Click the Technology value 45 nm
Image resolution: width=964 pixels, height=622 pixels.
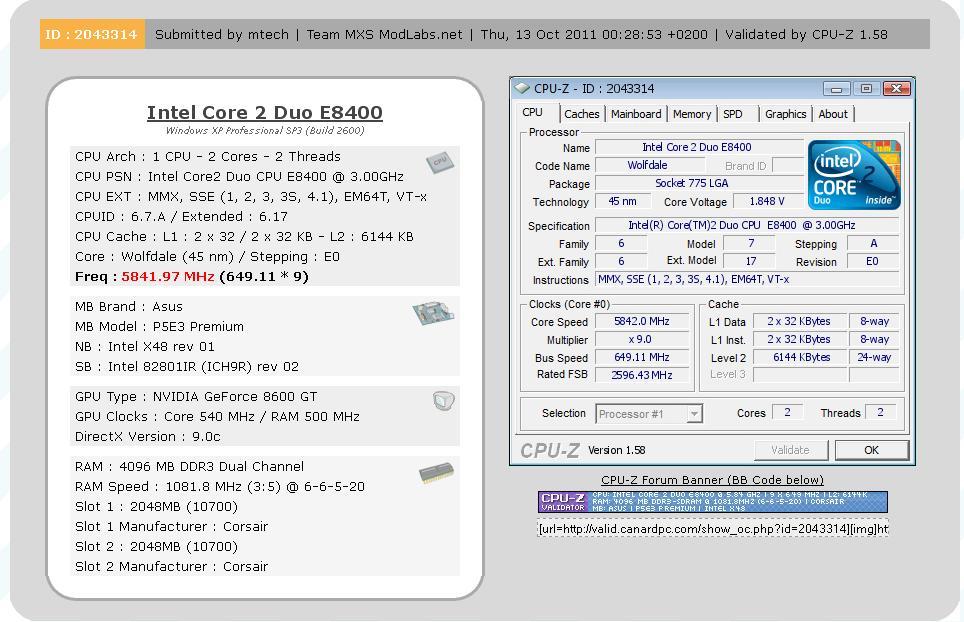622,201
